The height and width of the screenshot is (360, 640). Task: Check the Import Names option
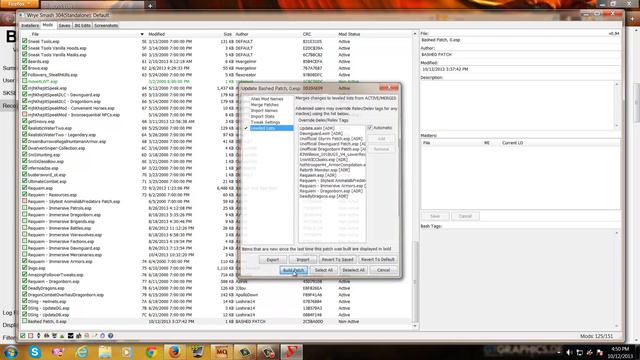(246, 110)
